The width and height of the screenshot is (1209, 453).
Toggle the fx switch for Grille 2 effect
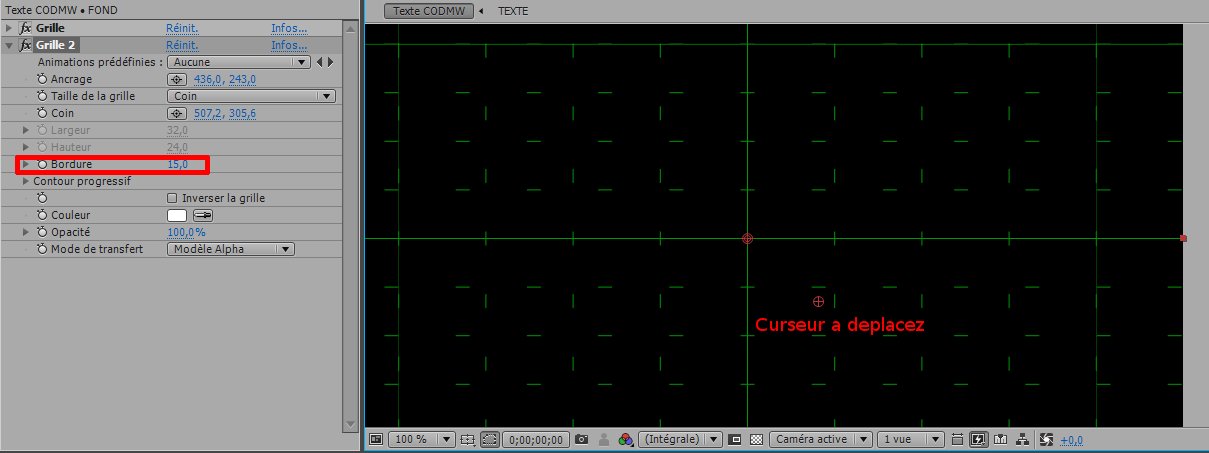point(26,45)
